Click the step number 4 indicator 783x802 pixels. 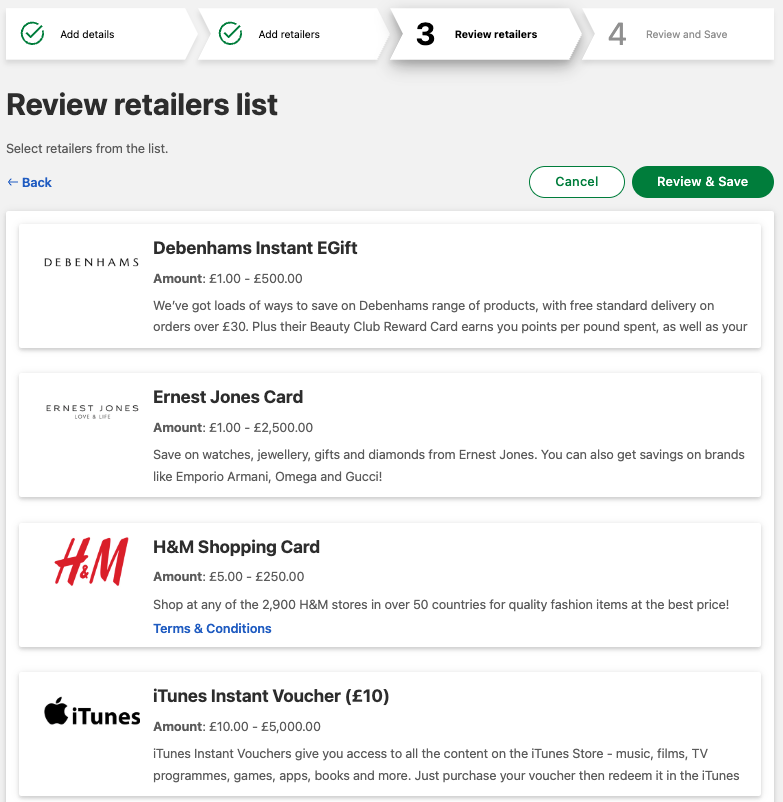617,34
